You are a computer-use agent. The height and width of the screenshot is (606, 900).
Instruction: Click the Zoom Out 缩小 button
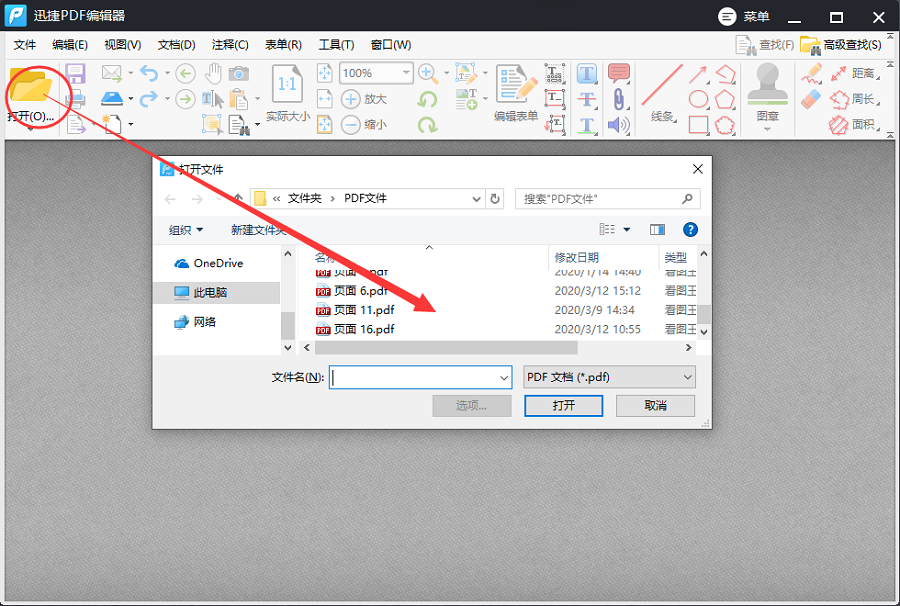point(364,125)
